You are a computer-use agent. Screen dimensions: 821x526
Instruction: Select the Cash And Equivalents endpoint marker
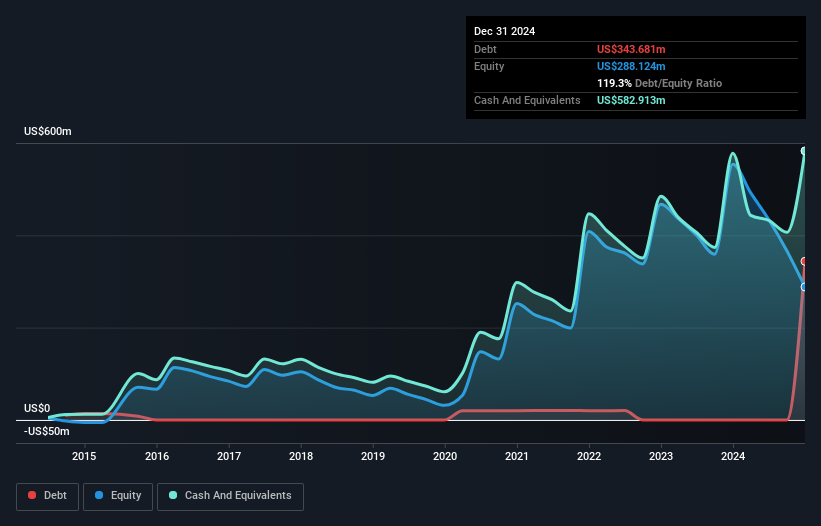tap(804, 151)
